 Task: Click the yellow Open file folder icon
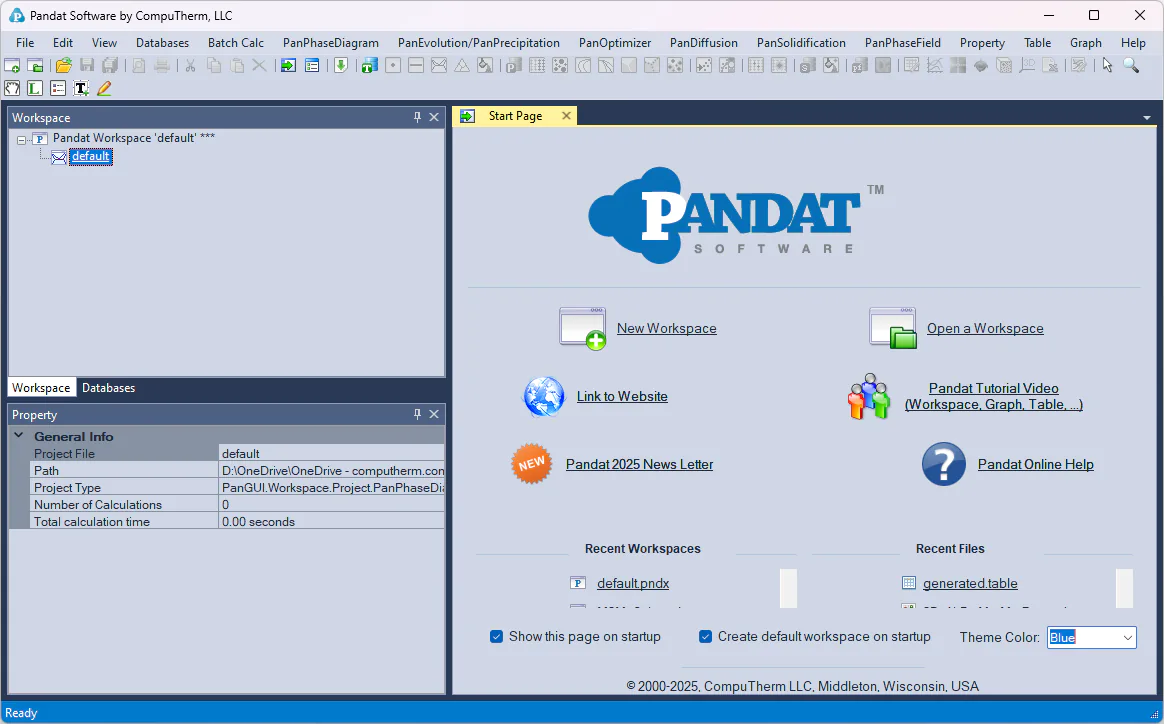[x=64, y=65]
